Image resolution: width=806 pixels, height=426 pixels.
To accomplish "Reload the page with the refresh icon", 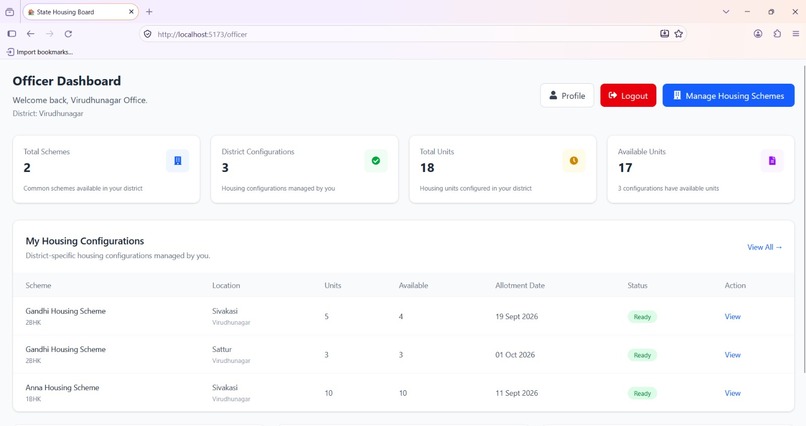I will click(68, 34).
